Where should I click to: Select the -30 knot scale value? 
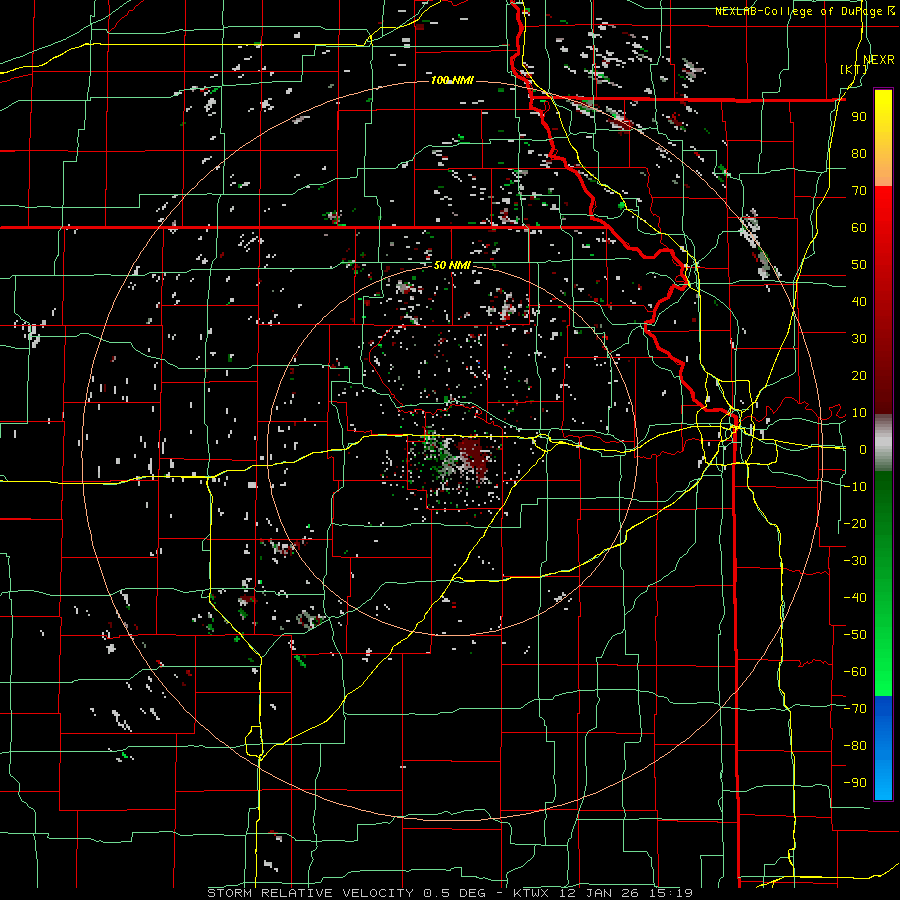click(855, 561)
